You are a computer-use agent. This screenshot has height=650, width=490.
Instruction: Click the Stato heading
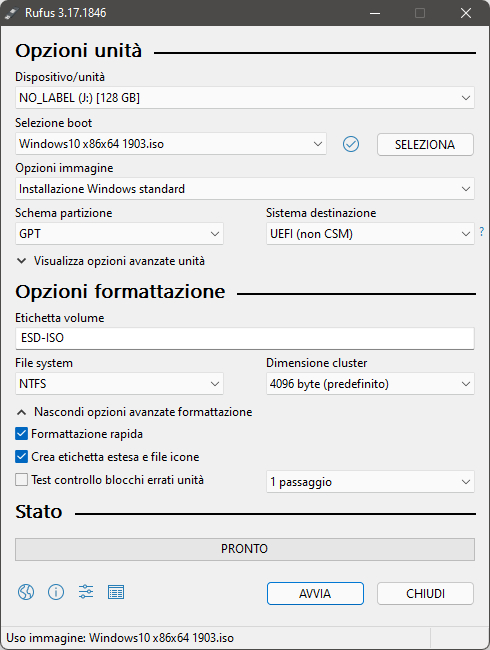click(39, 512)
